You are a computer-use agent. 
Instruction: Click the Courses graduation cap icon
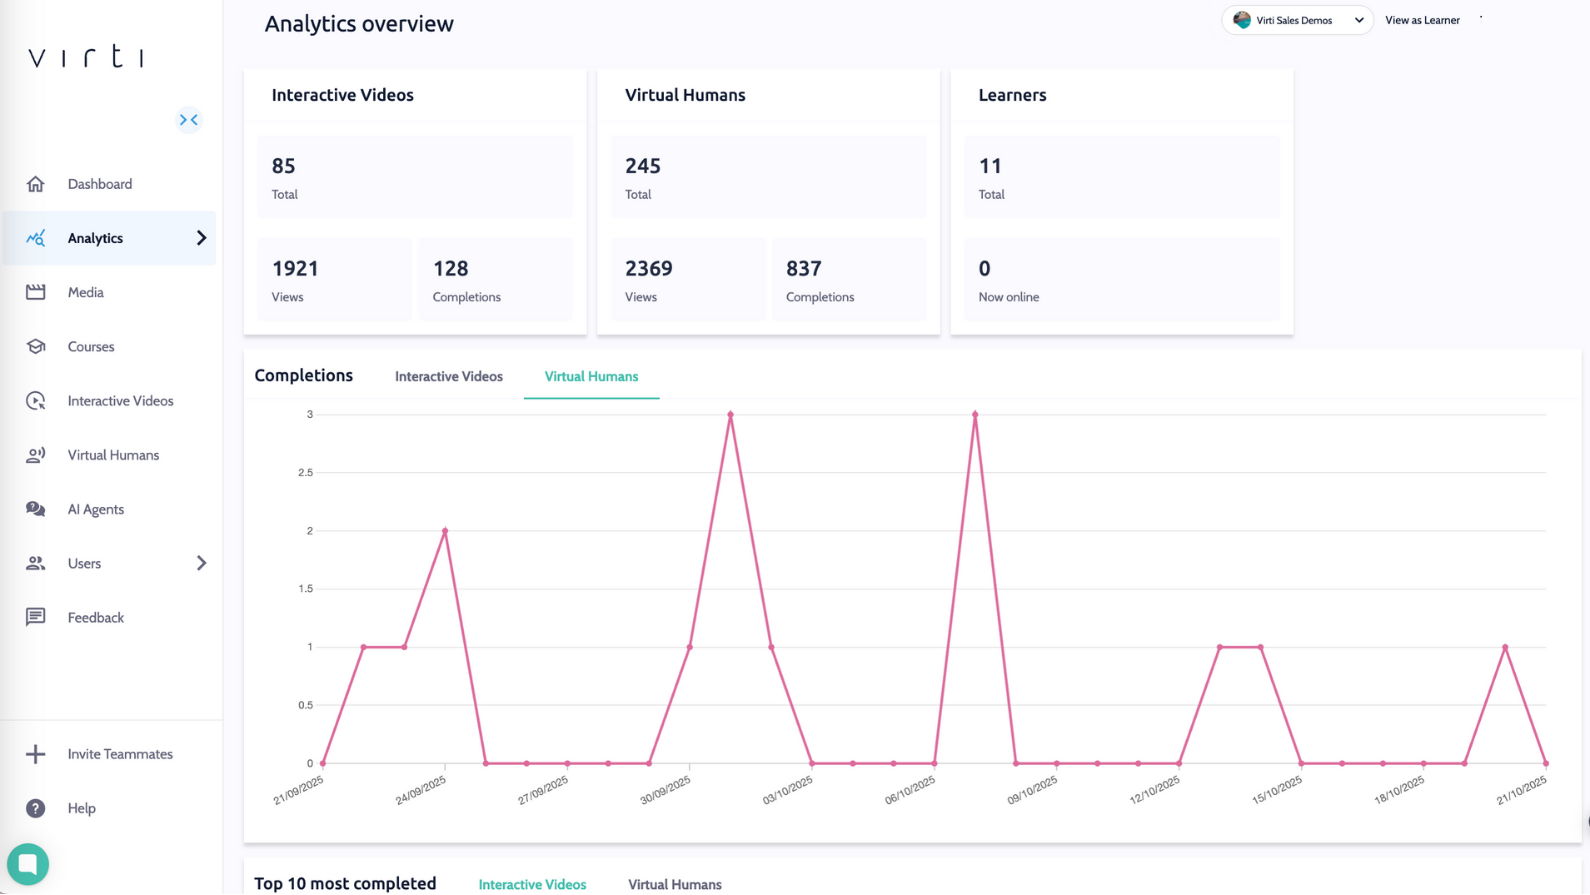coord(36,347)
